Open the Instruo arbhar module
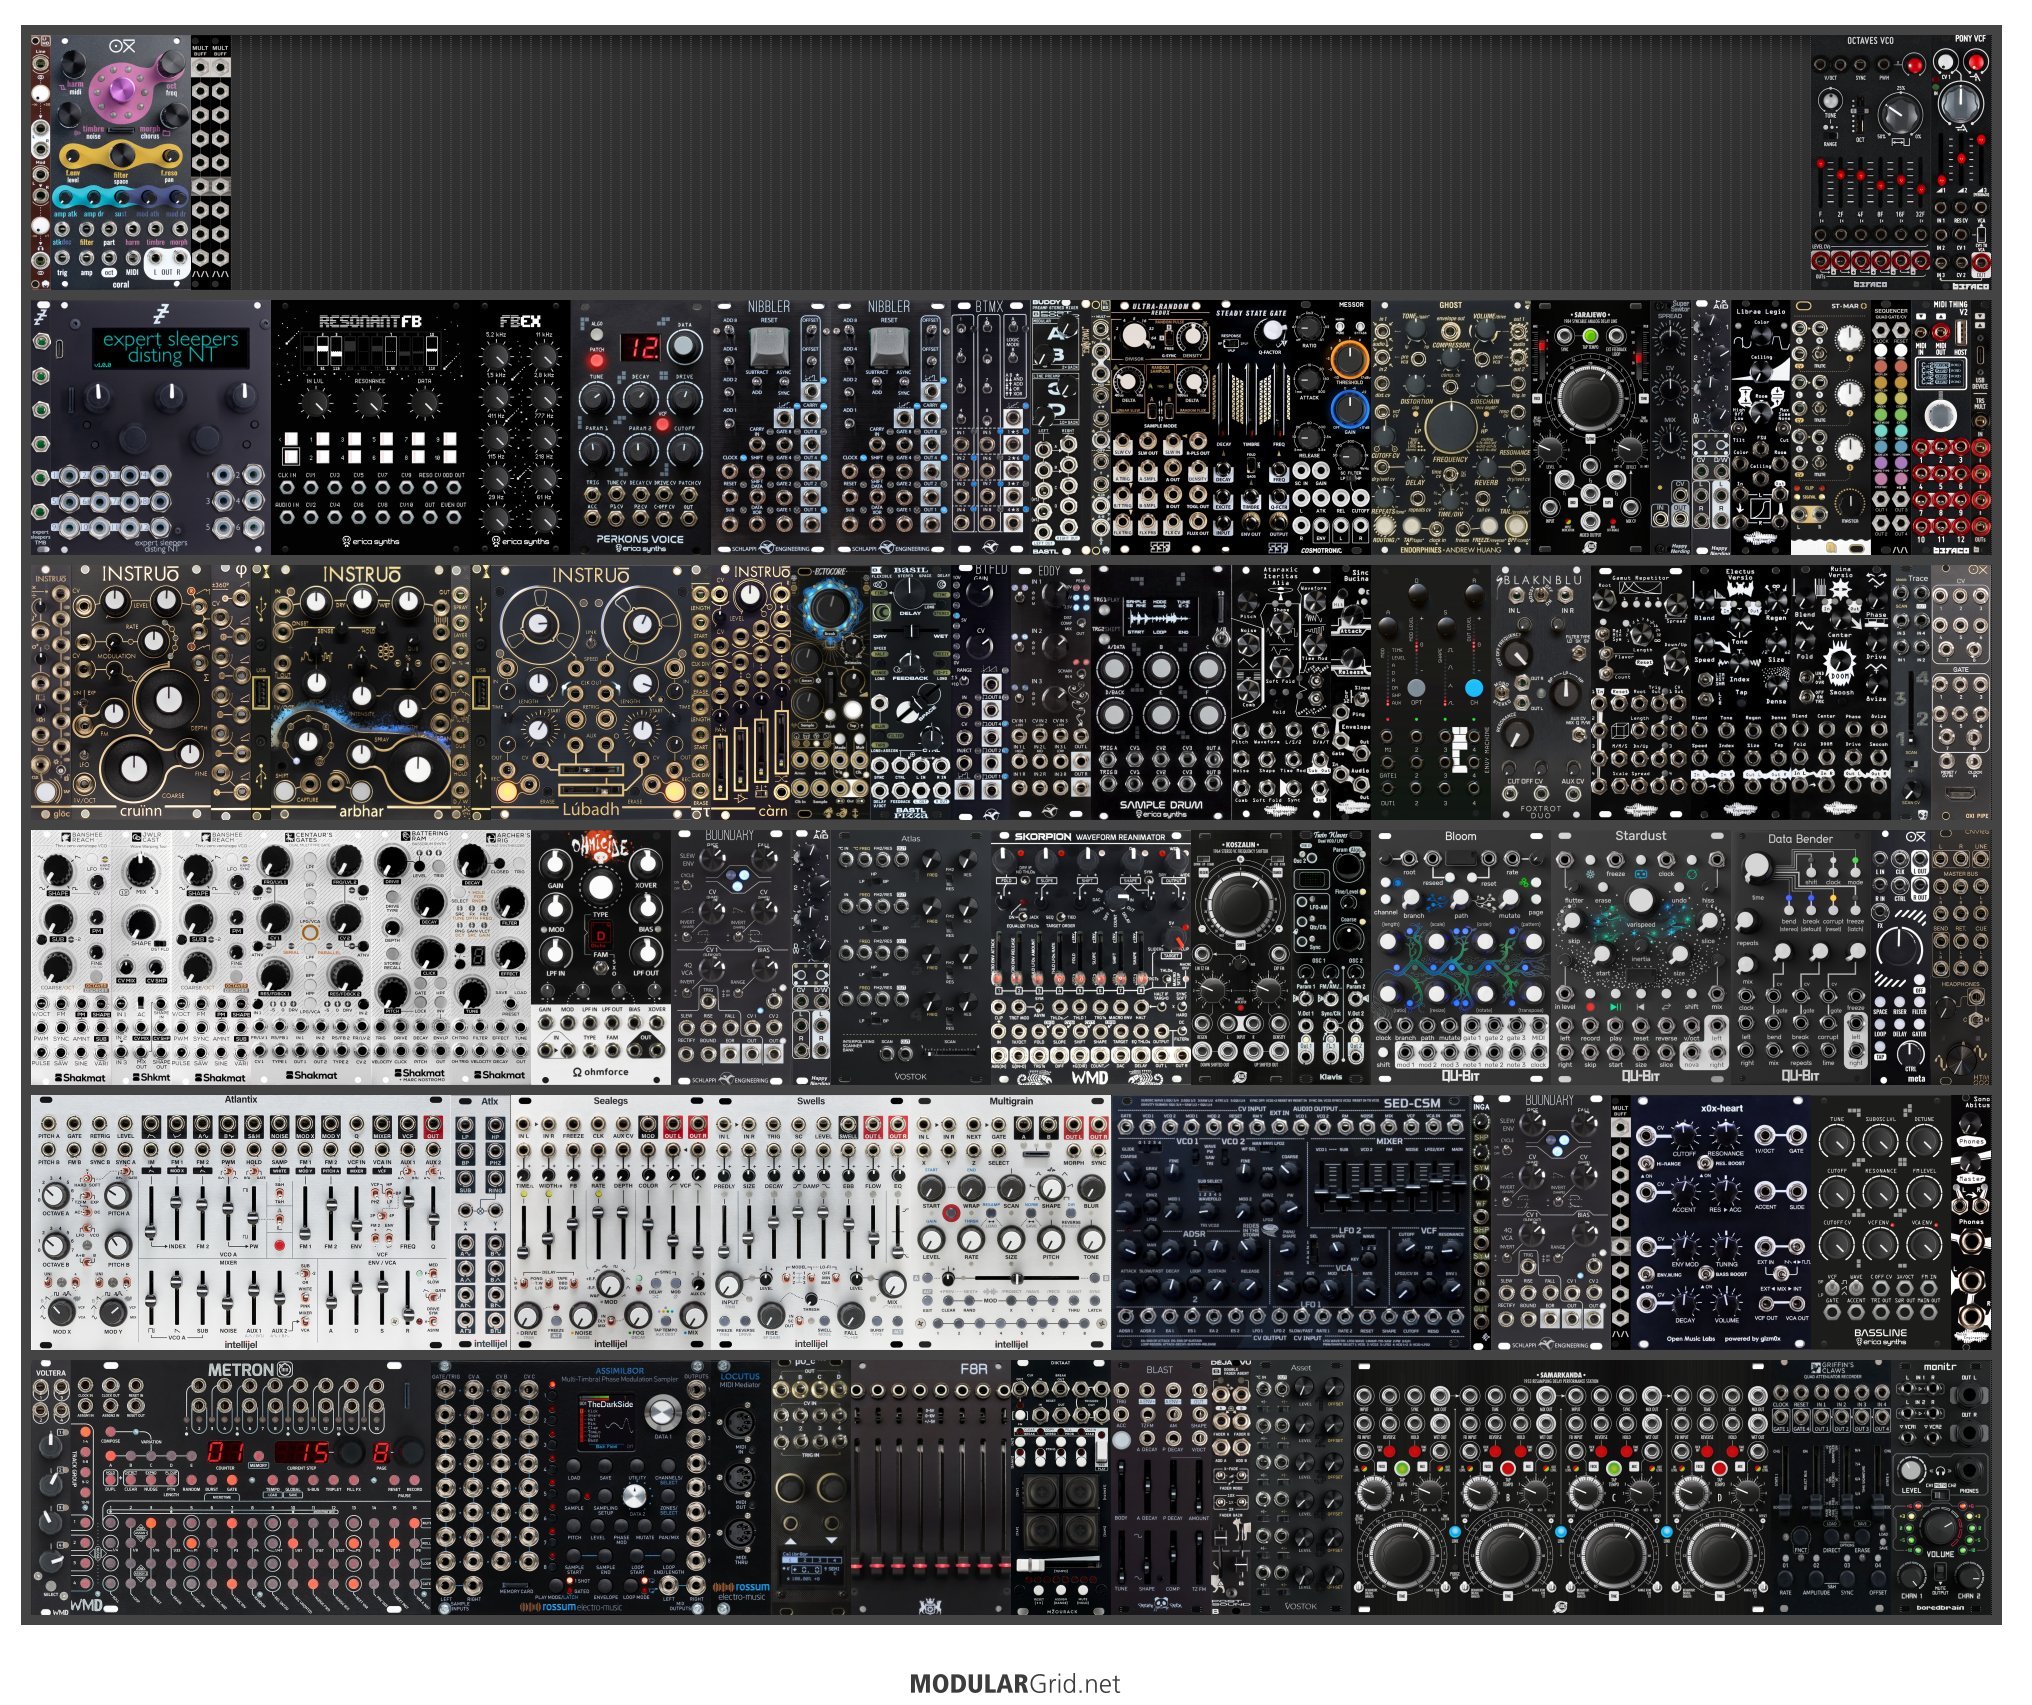2032x1705 pixels. (x=360, y=692)
